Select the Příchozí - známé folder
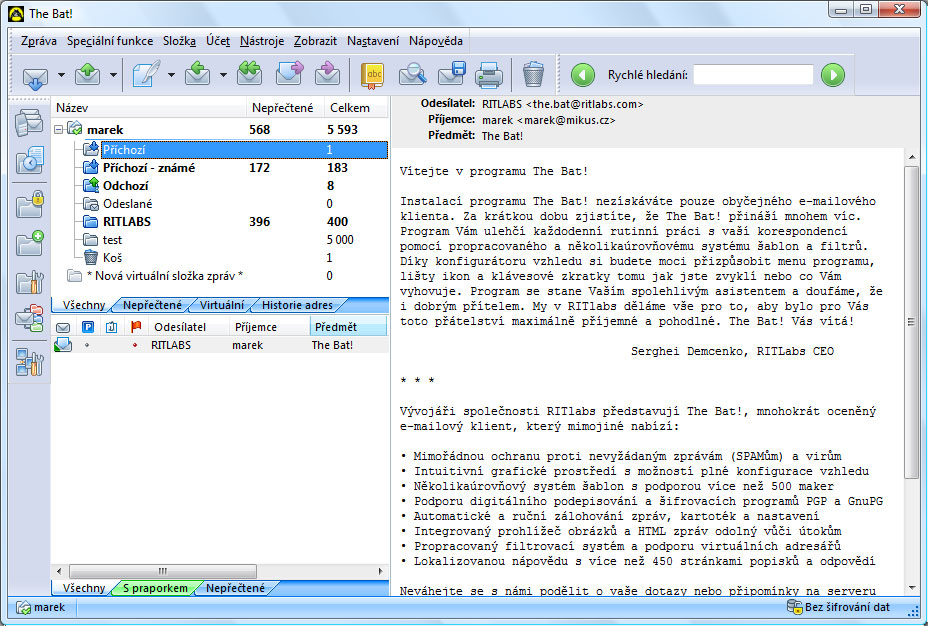Screen dimensions: 928x626 149,168
